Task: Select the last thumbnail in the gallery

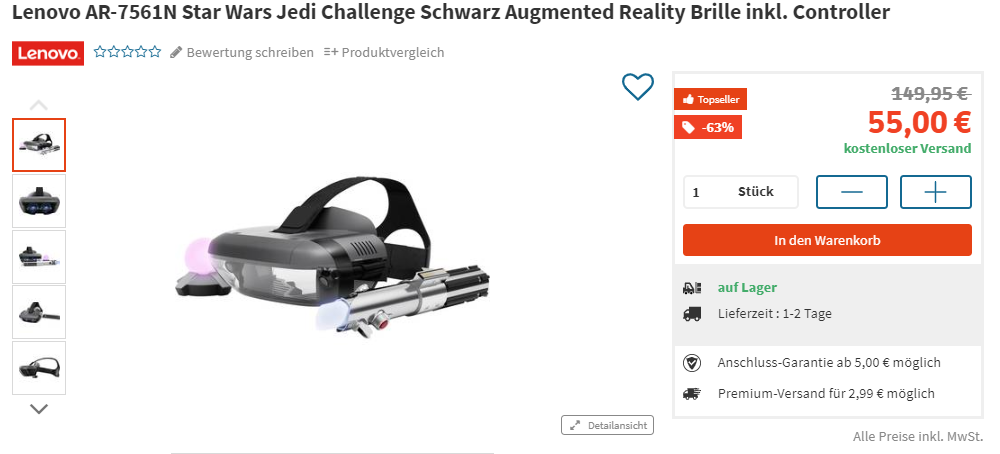Action: tap(39, 368)
